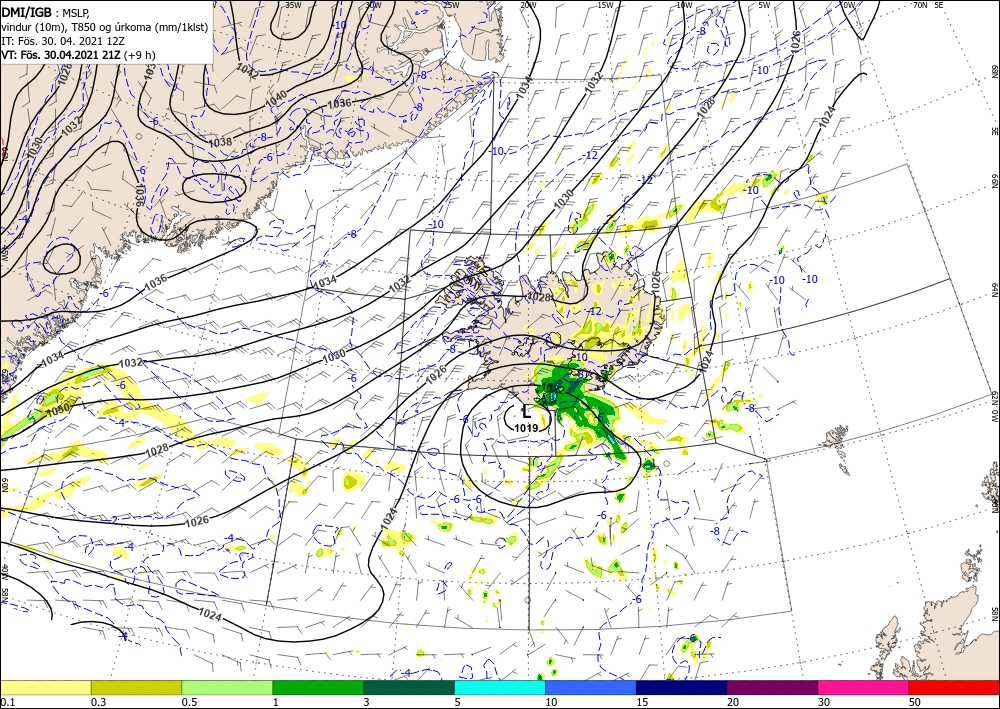
Task: Click the 1019 low pressure value
Action: coord(526,428)
